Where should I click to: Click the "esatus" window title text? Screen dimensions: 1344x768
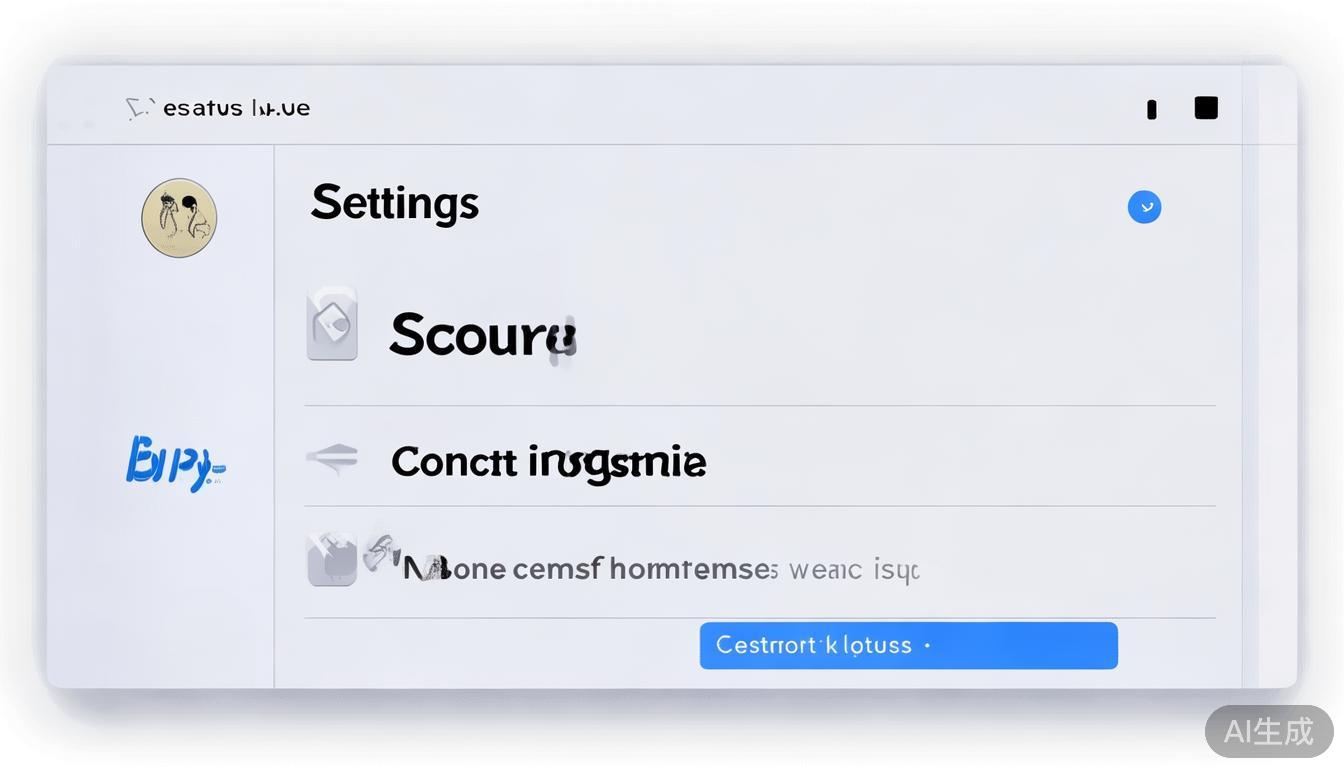pos(236,108)
